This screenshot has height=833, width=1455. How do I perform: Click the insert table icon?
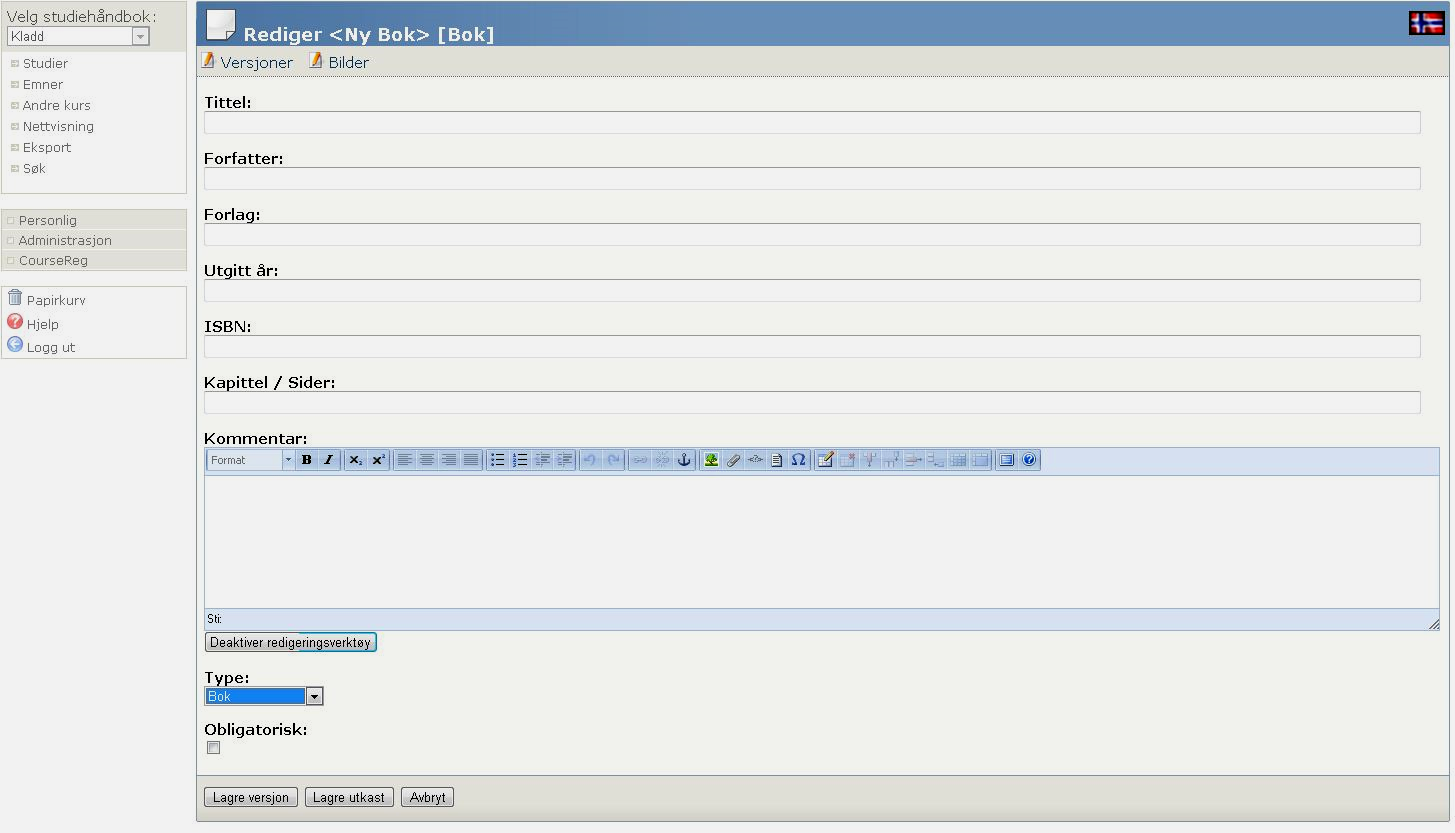[825, 460]
